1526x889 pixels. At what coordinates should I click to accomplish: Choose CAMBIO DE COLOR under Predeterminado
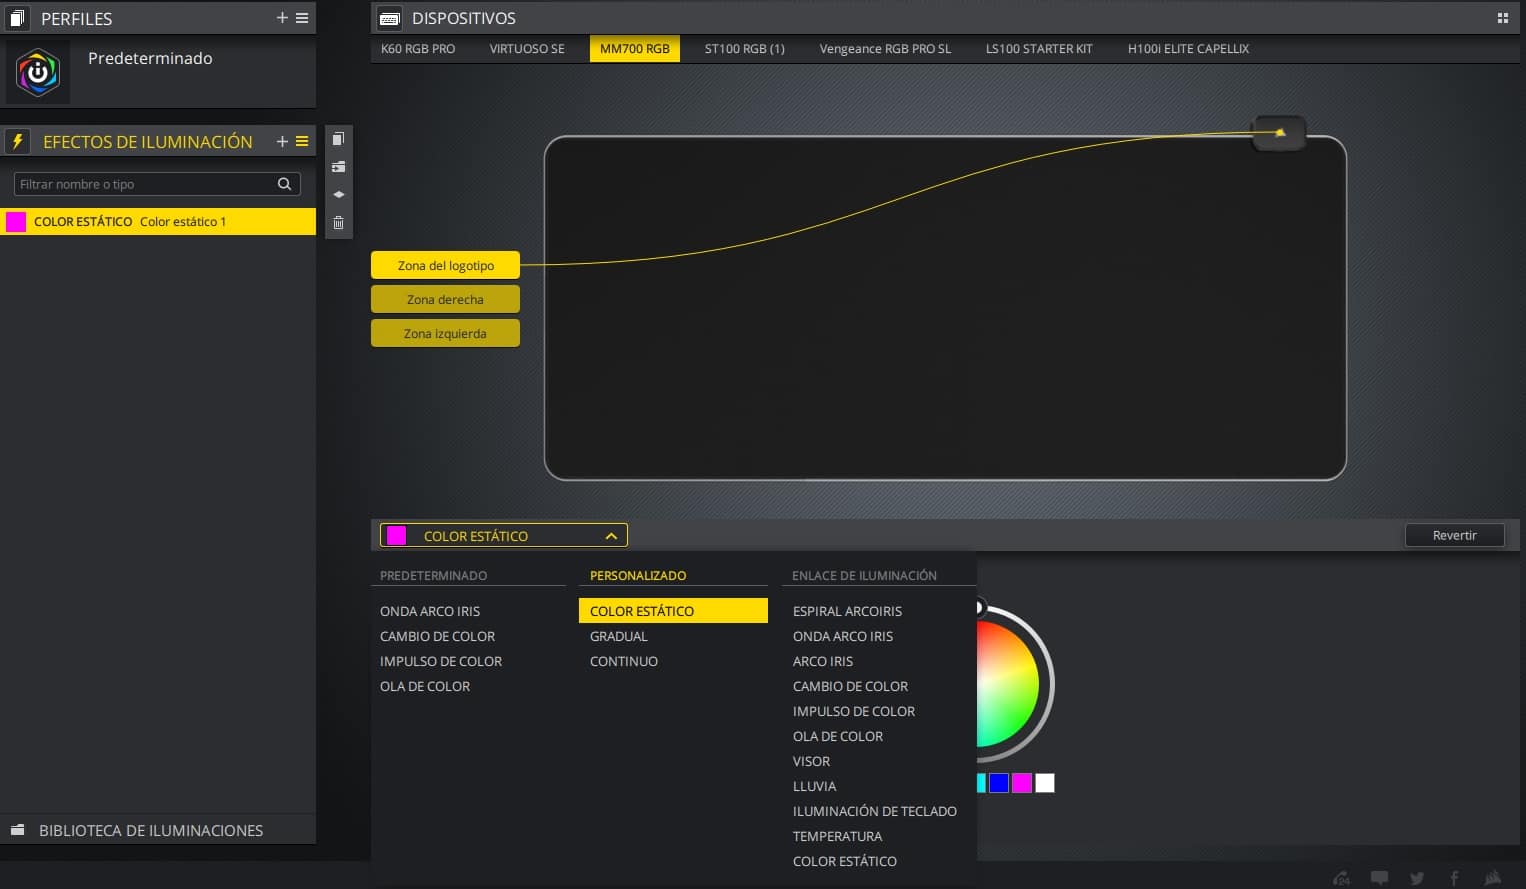[x=437, y=636]
